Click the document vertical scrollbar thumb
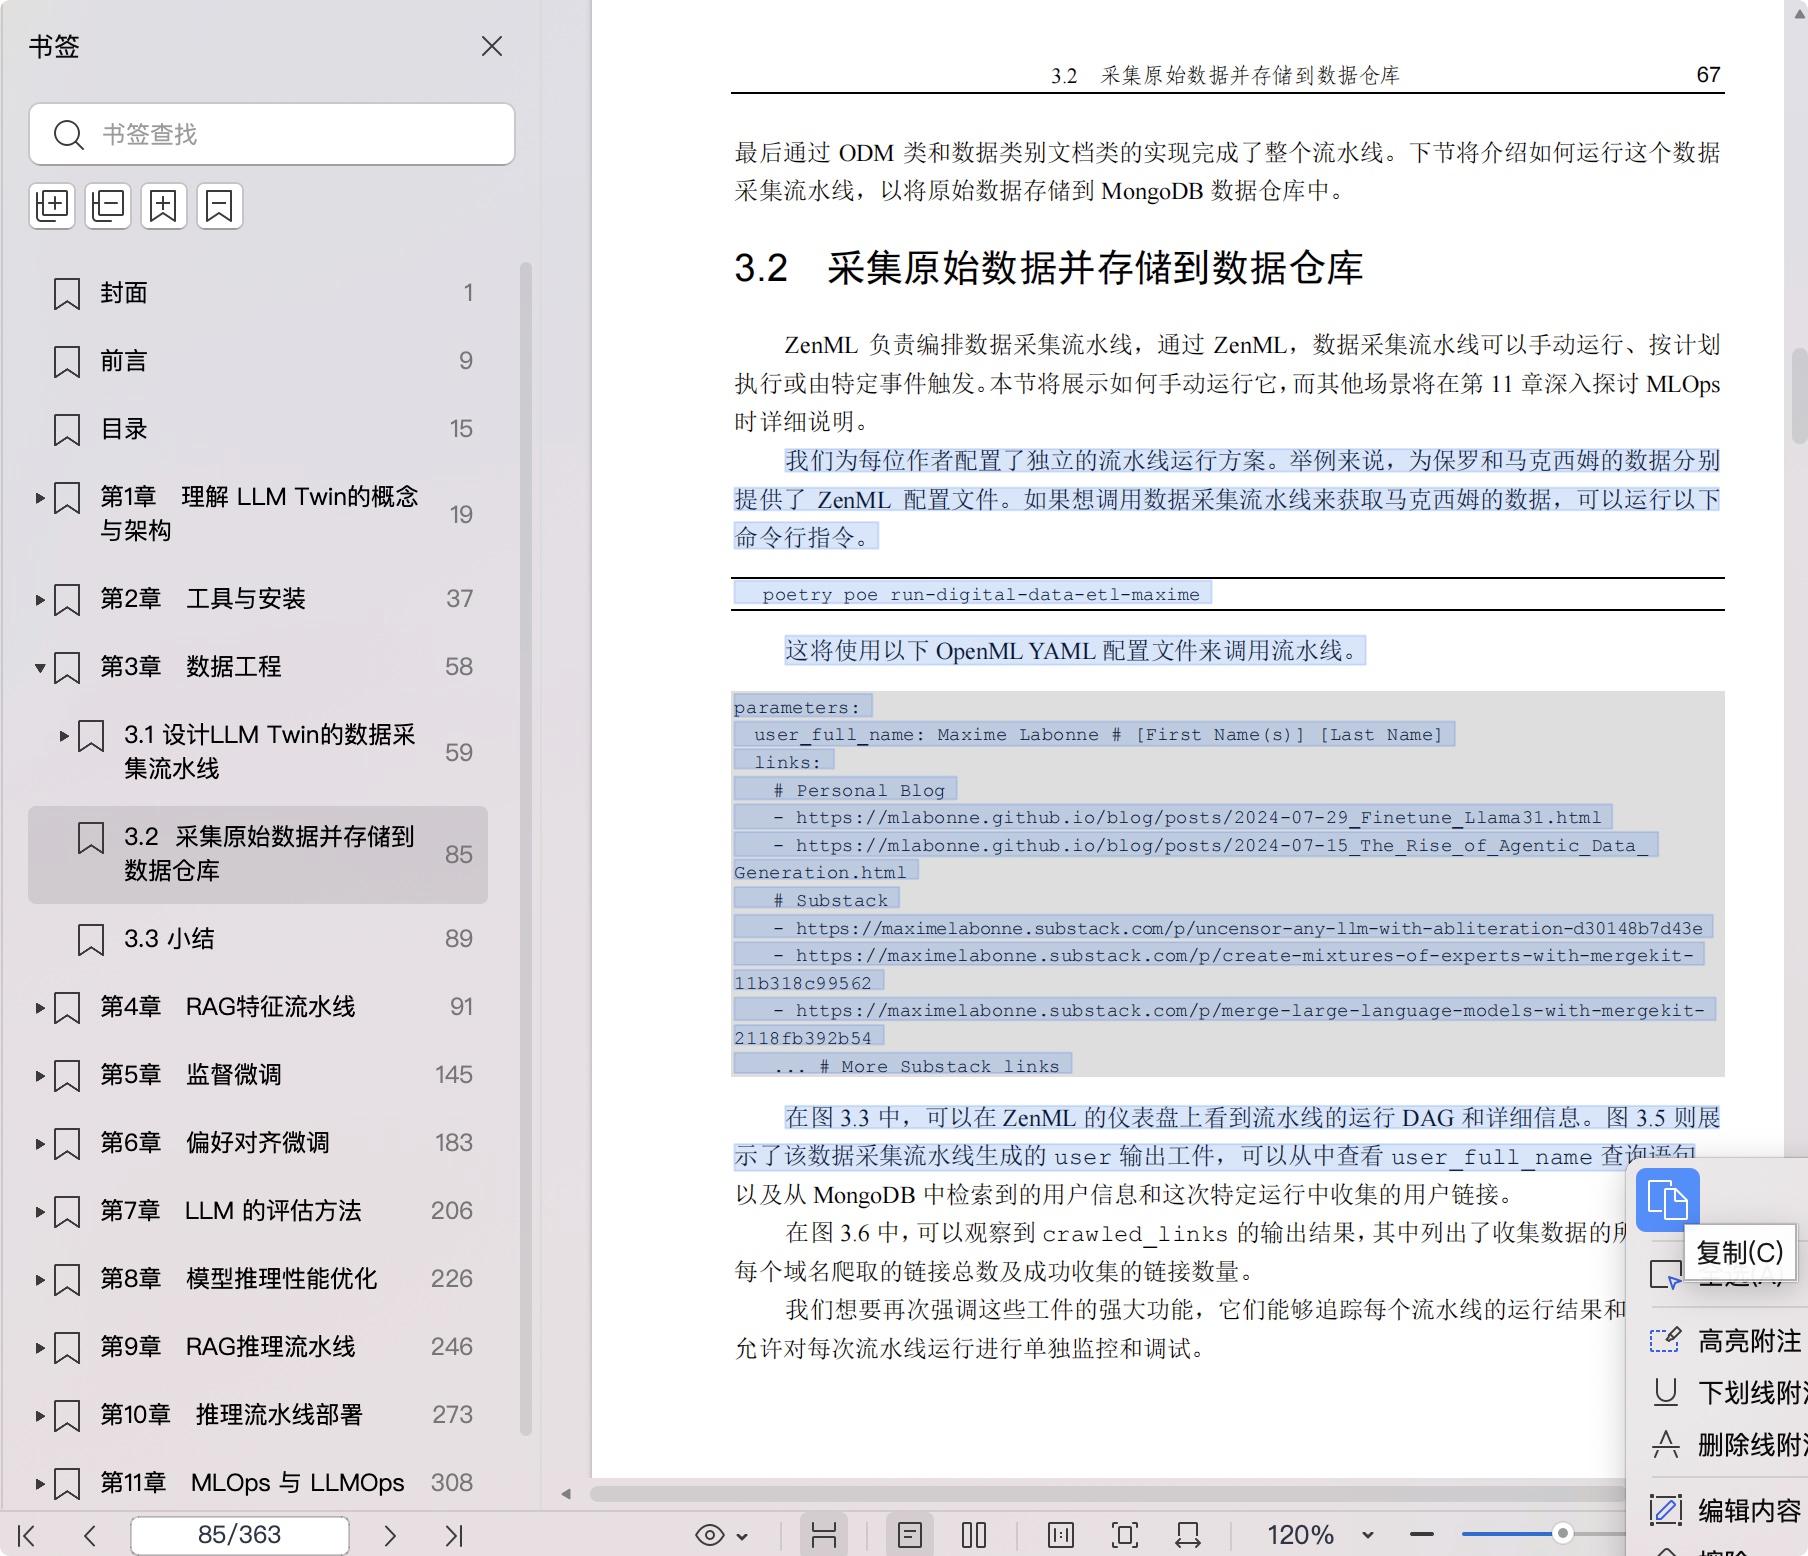 pyautogui.click(x=1799, y=396)
